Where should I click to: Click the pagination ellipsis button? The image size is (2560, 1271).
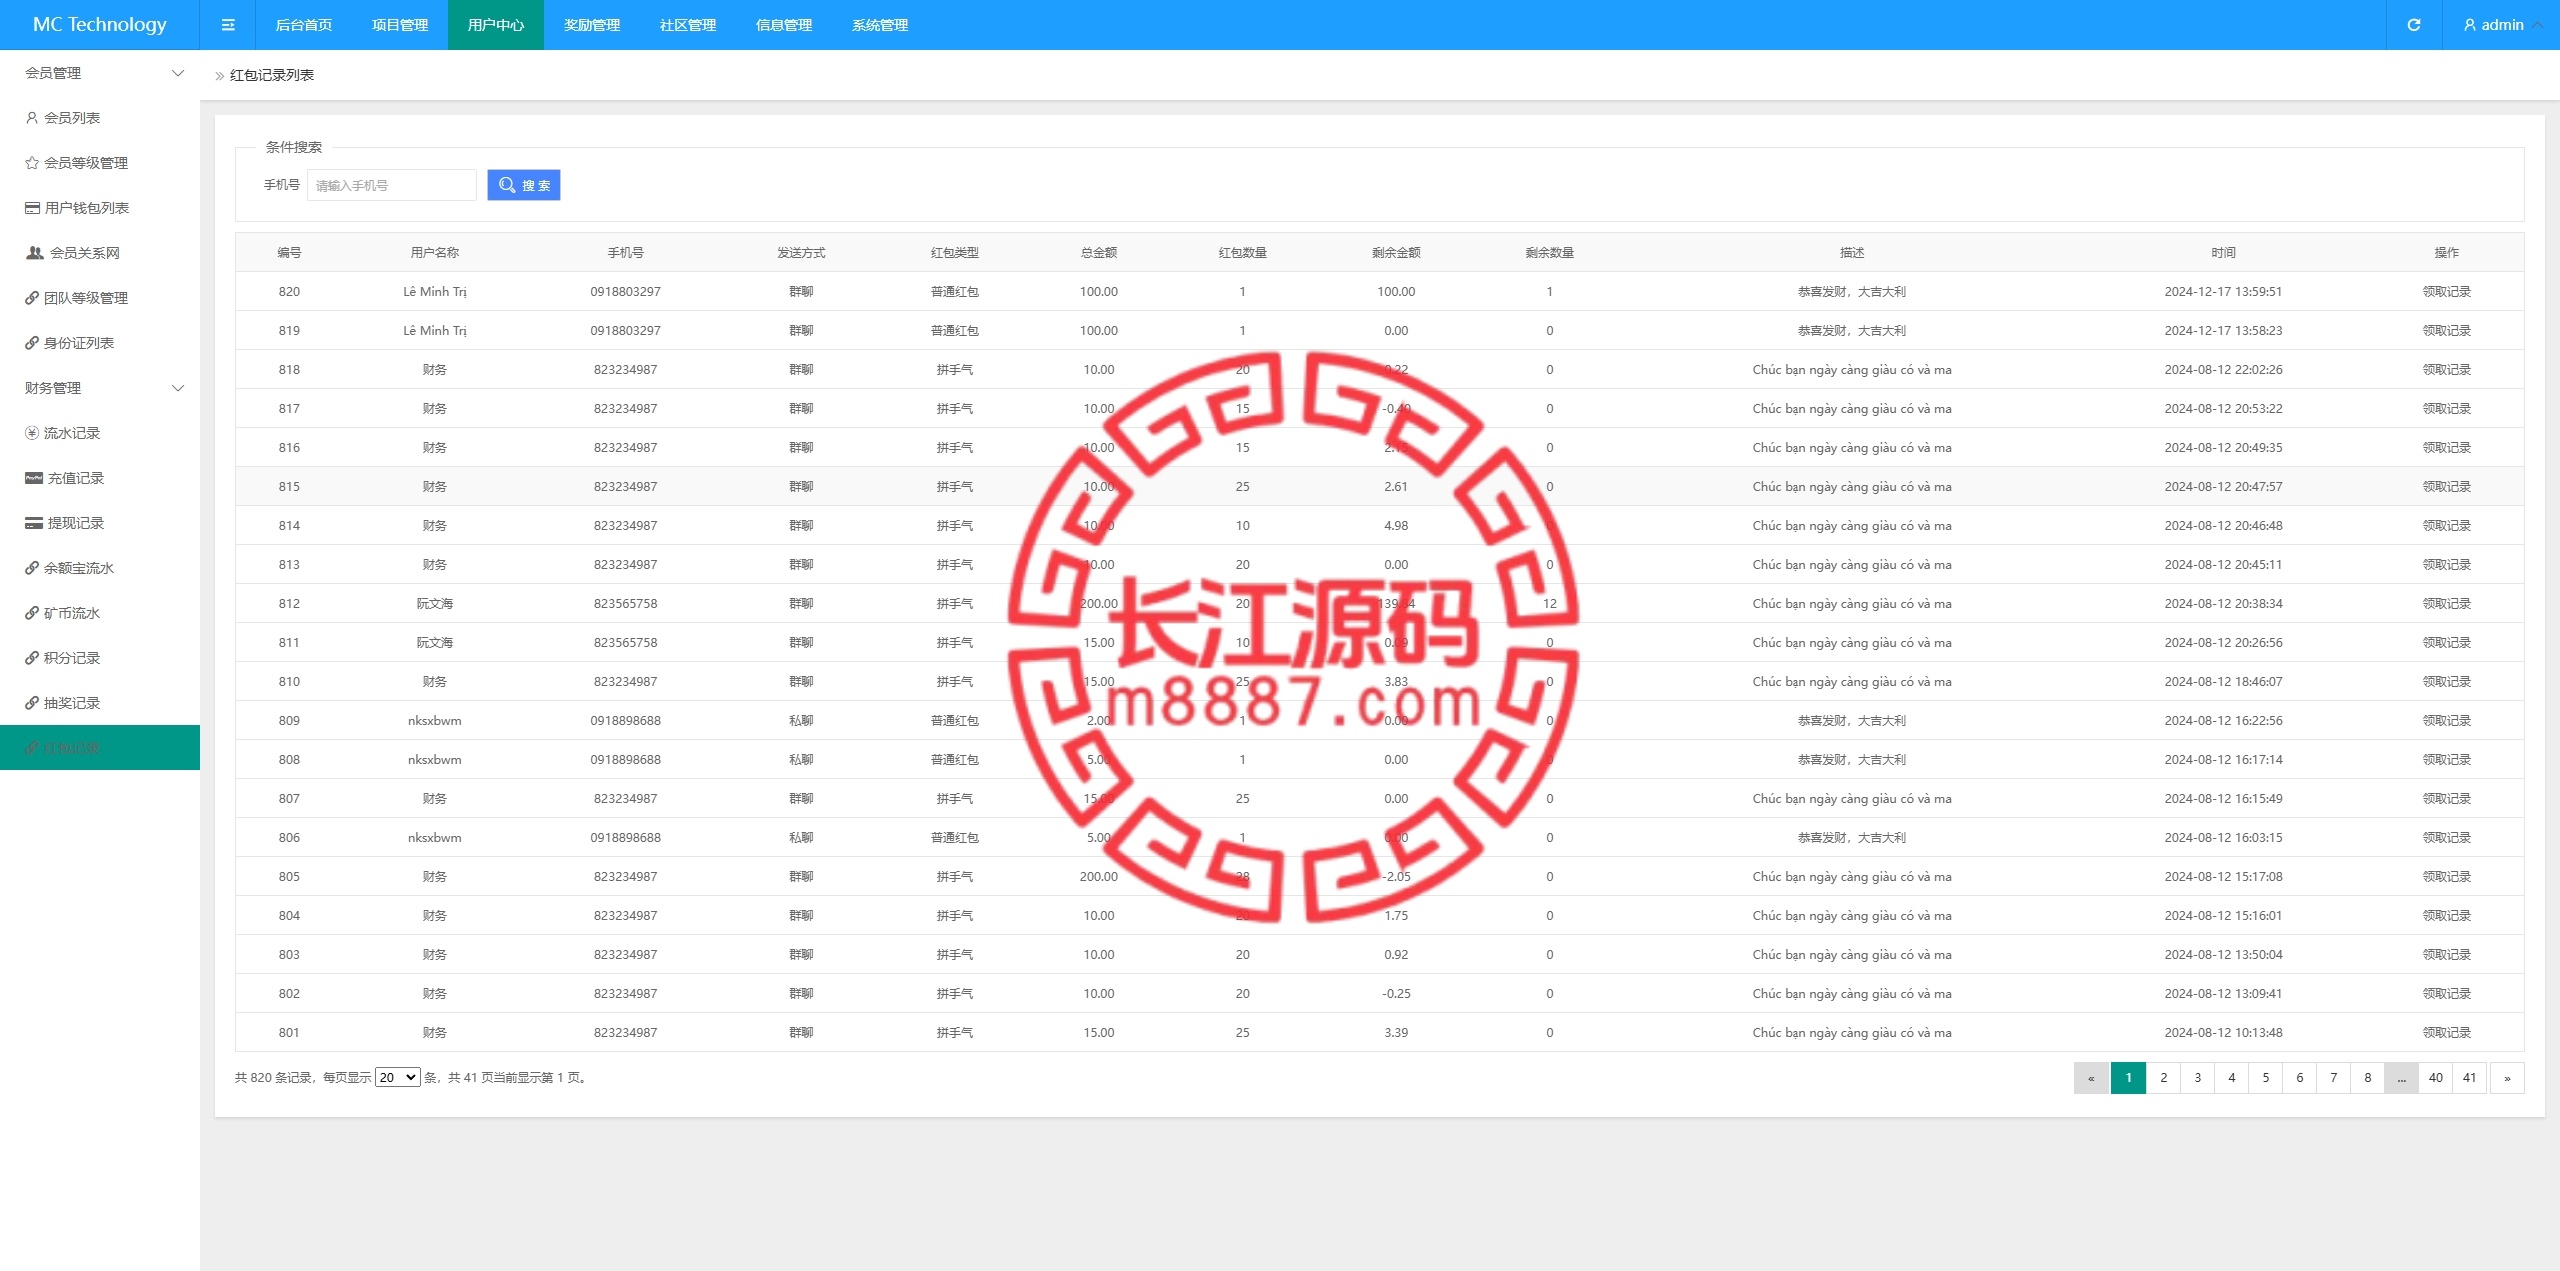[x=2401, y=1078]
